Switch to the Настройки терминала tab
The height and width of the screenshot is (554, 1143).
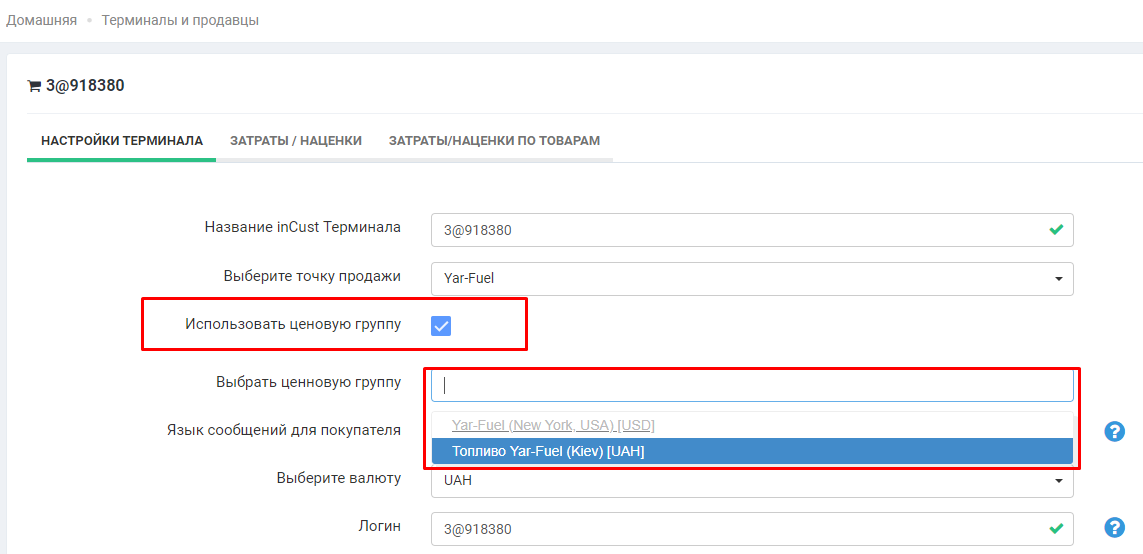point(122,141)
